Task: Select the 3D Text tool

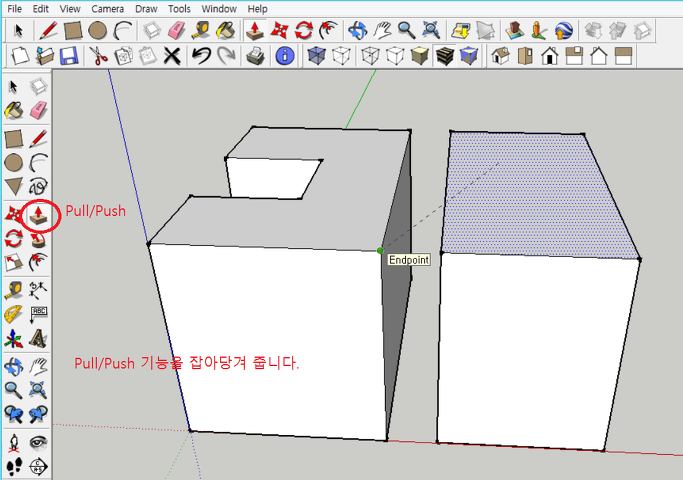Action: 38,338
